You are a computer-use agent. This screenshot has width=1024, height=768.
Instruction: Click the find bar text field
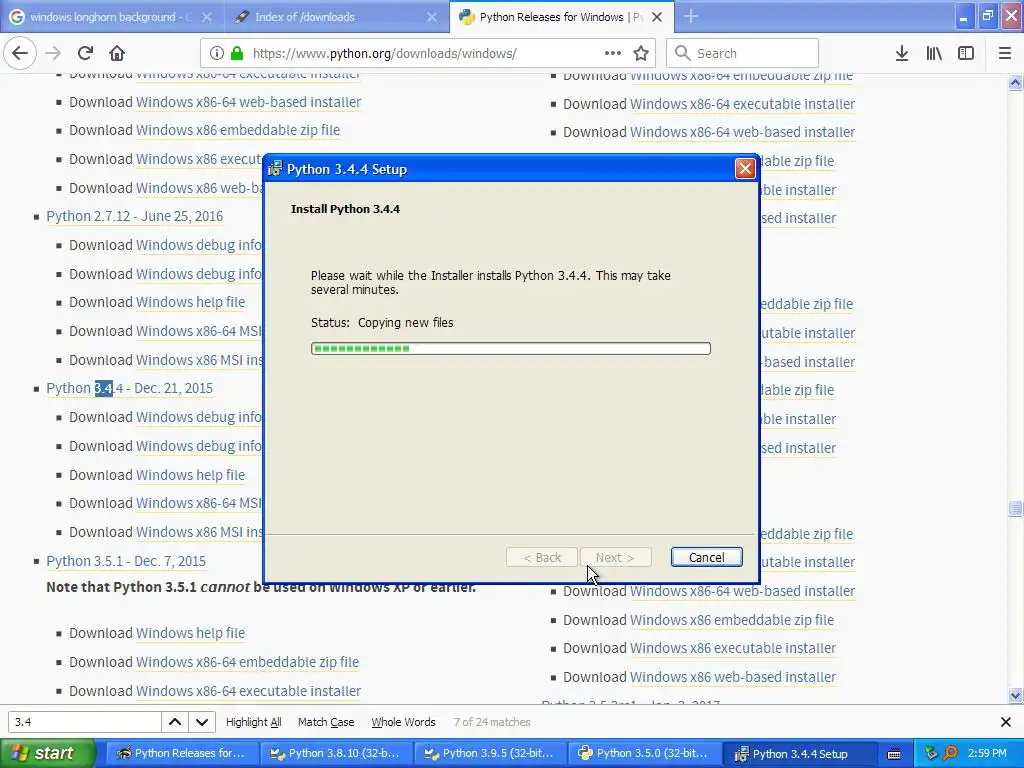(84, 722)
